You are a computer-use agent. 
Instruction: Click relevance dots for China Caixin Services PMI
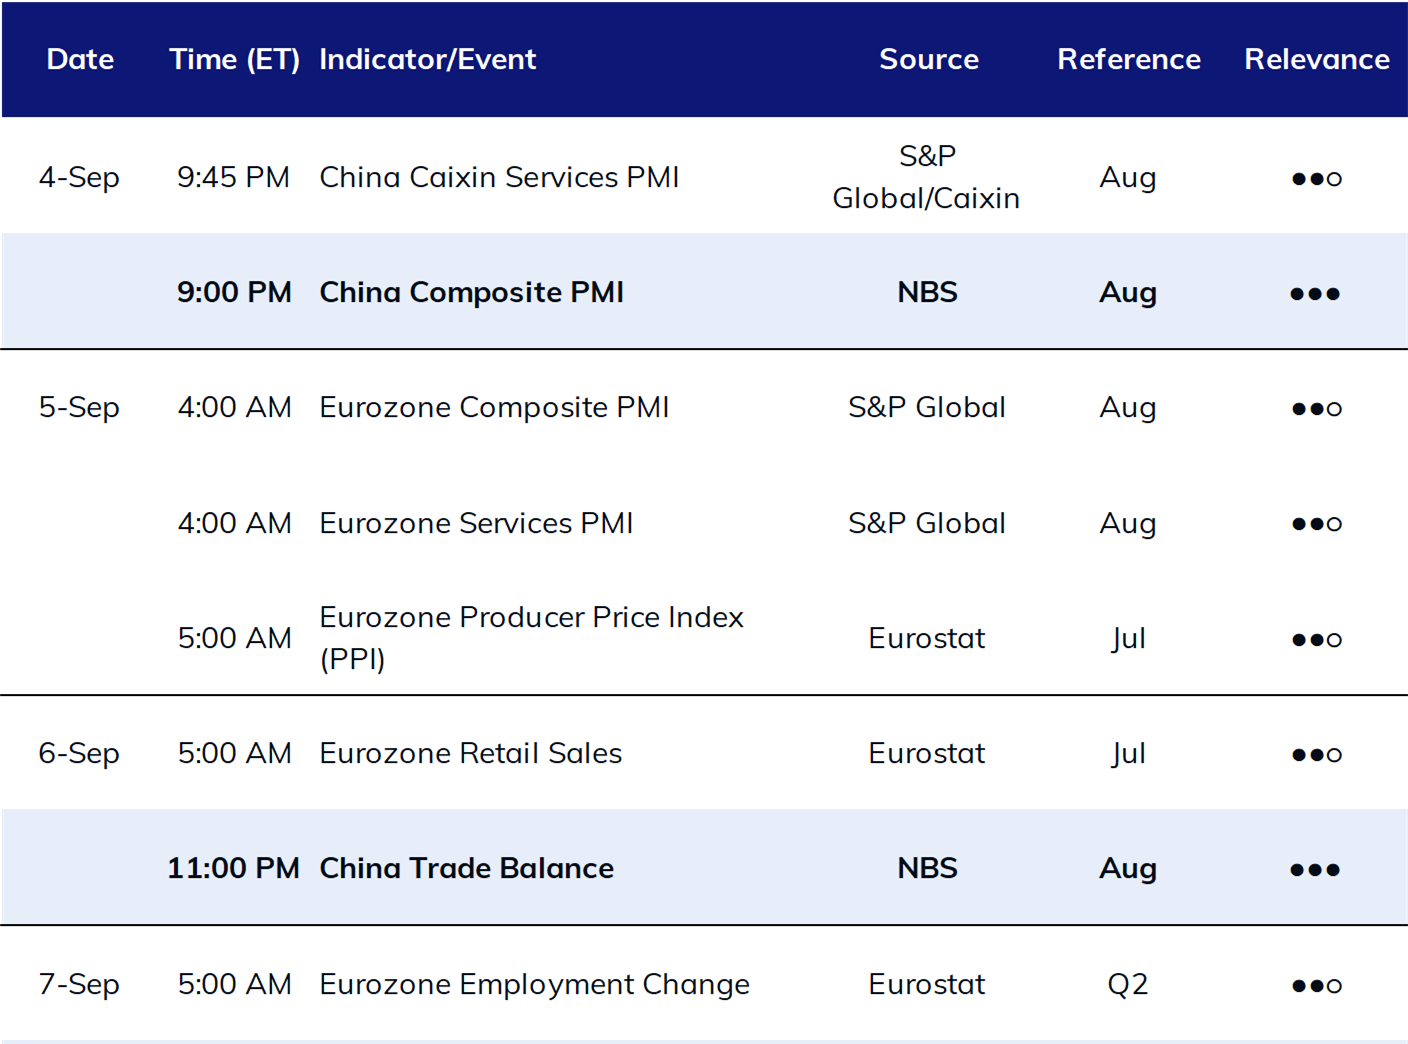(x=1316, y=178)
